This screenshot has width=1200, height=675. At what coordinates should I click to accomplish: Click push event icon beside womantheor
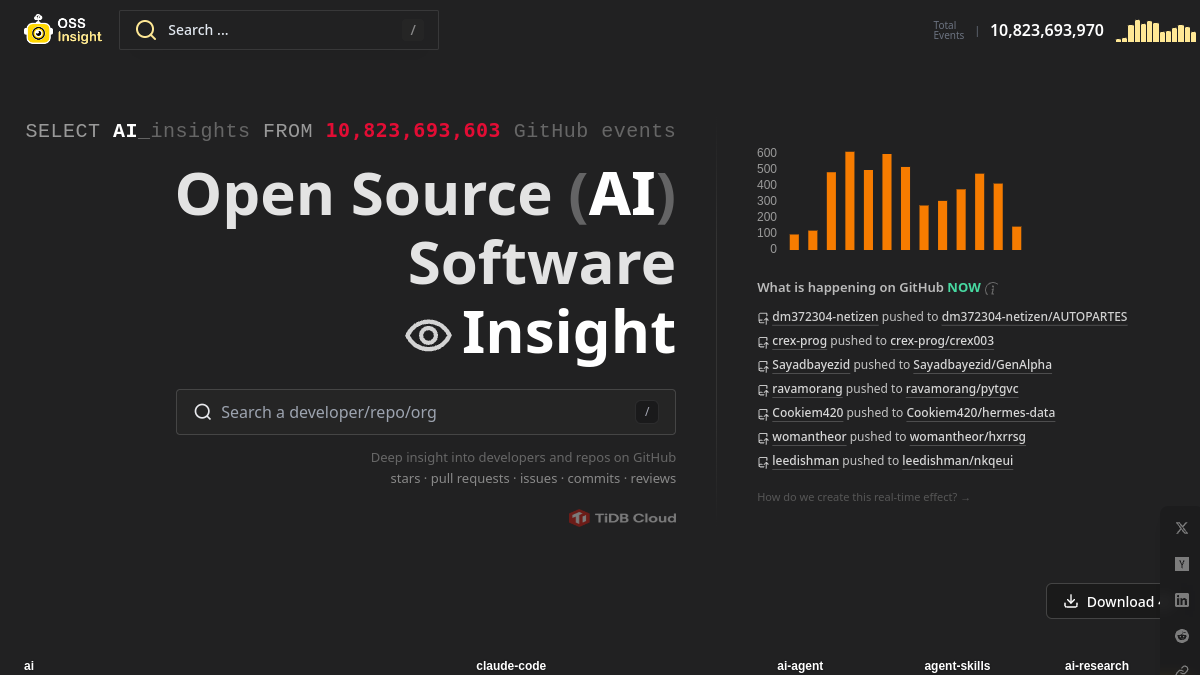coord(763,438)
